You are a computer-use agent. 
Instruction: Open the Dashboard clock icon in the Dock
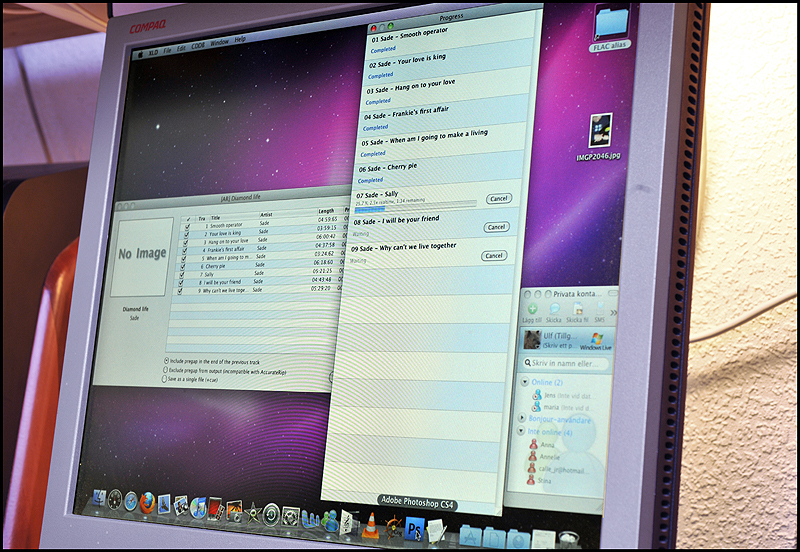tap(115, 499)
